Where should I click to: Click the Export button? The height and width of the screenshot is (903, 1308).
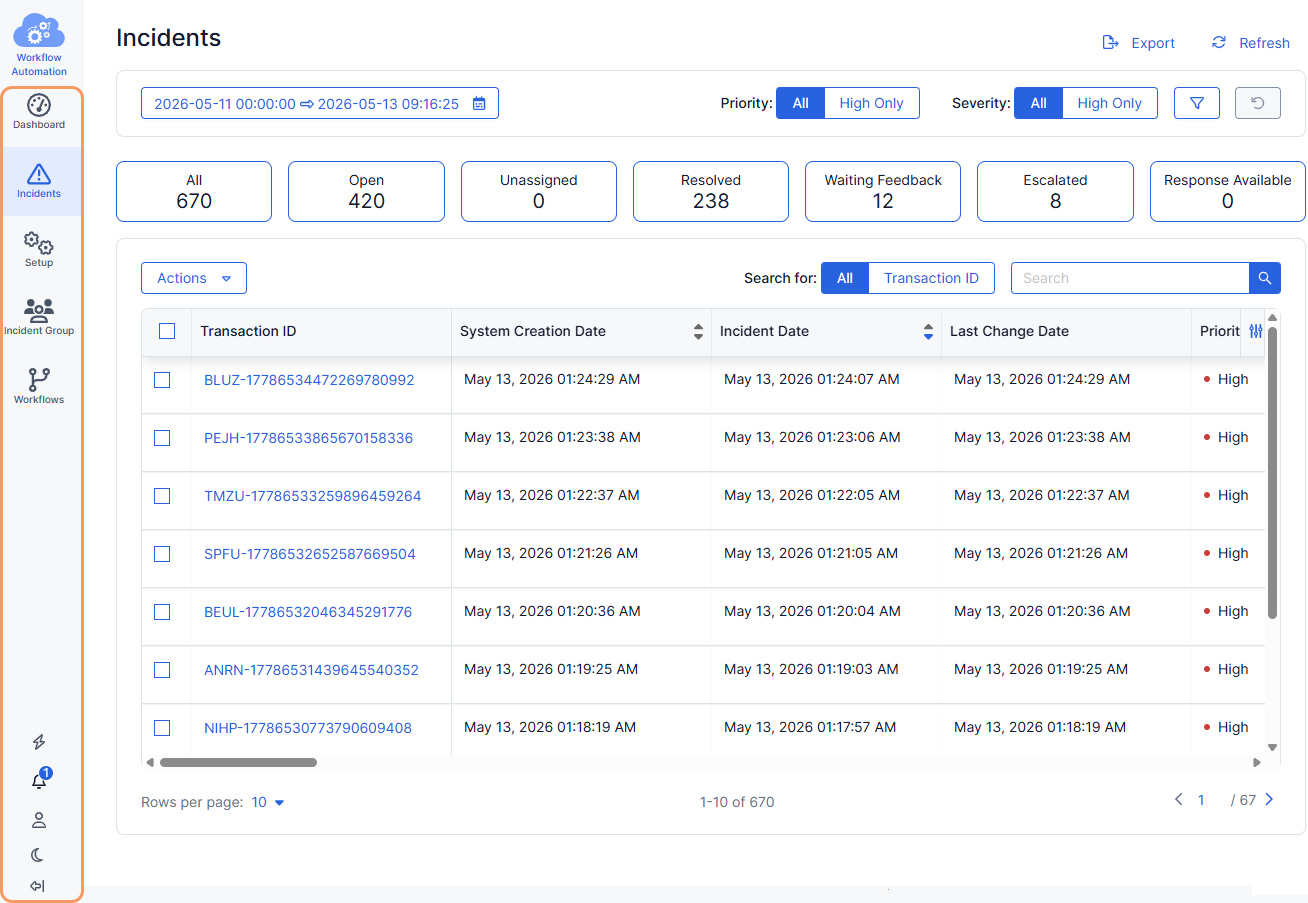click(x=1138, y=43)
